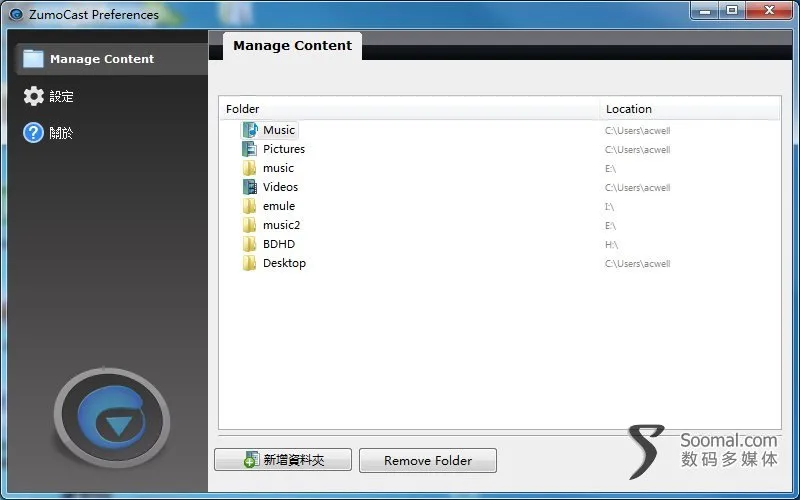800x500 pixels.
Task: Select the Manage Content tab header
Action: (292, 46)
